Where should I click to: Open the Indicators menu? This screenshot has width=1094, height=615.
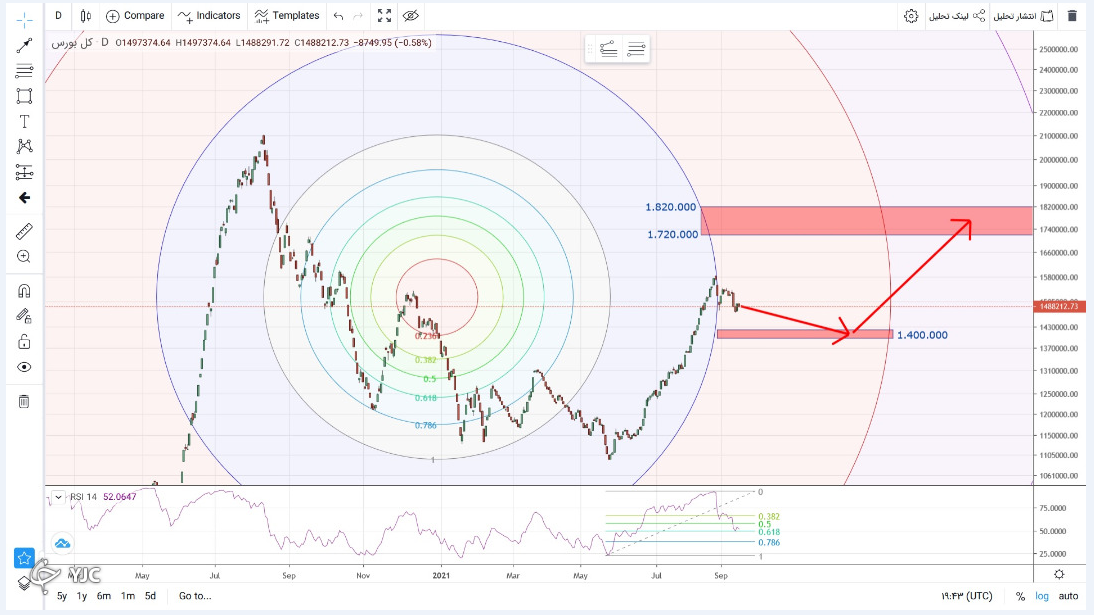coord(209,16)
